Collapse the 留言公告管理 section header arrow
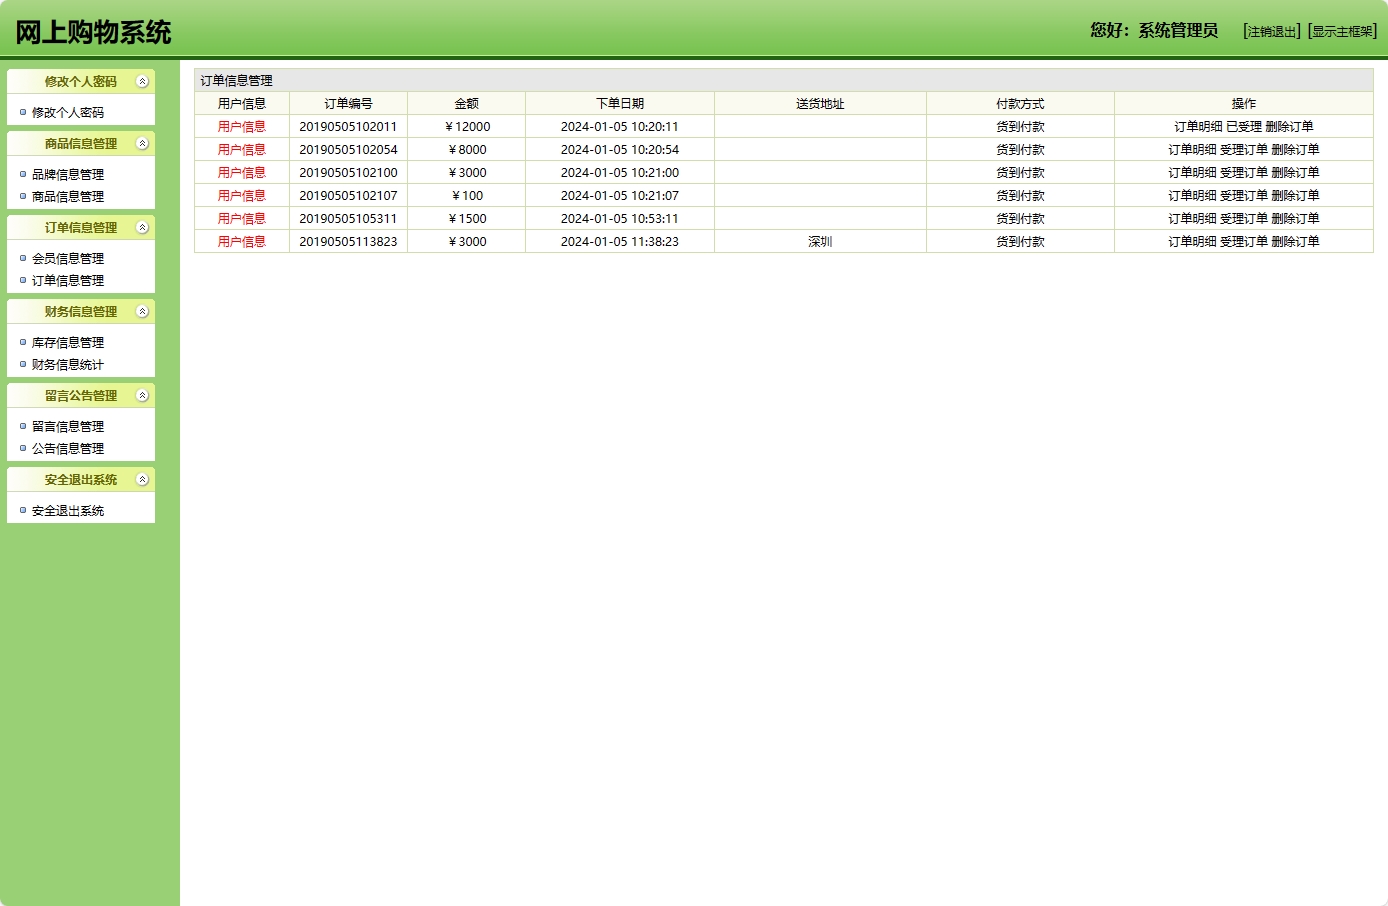 (x=142, y=396)
